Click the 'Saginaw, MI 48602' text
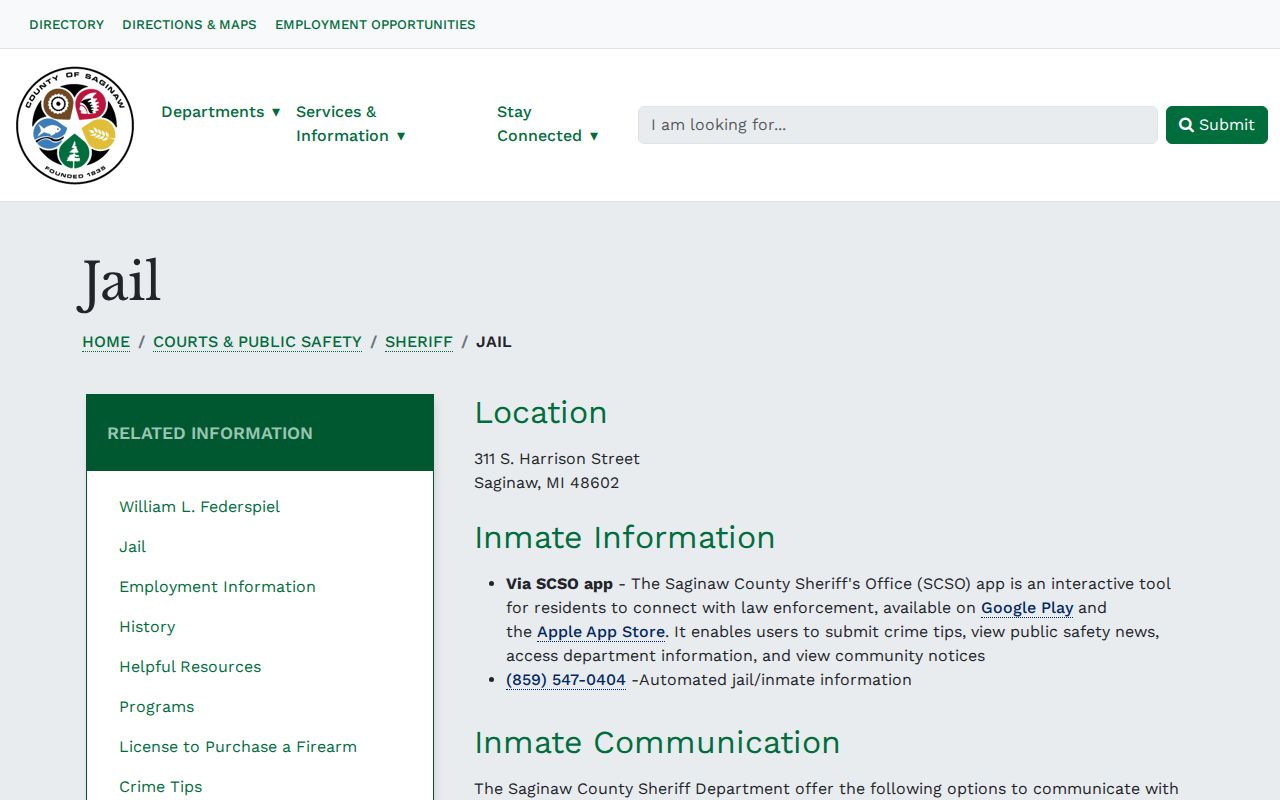 [547, 483]
